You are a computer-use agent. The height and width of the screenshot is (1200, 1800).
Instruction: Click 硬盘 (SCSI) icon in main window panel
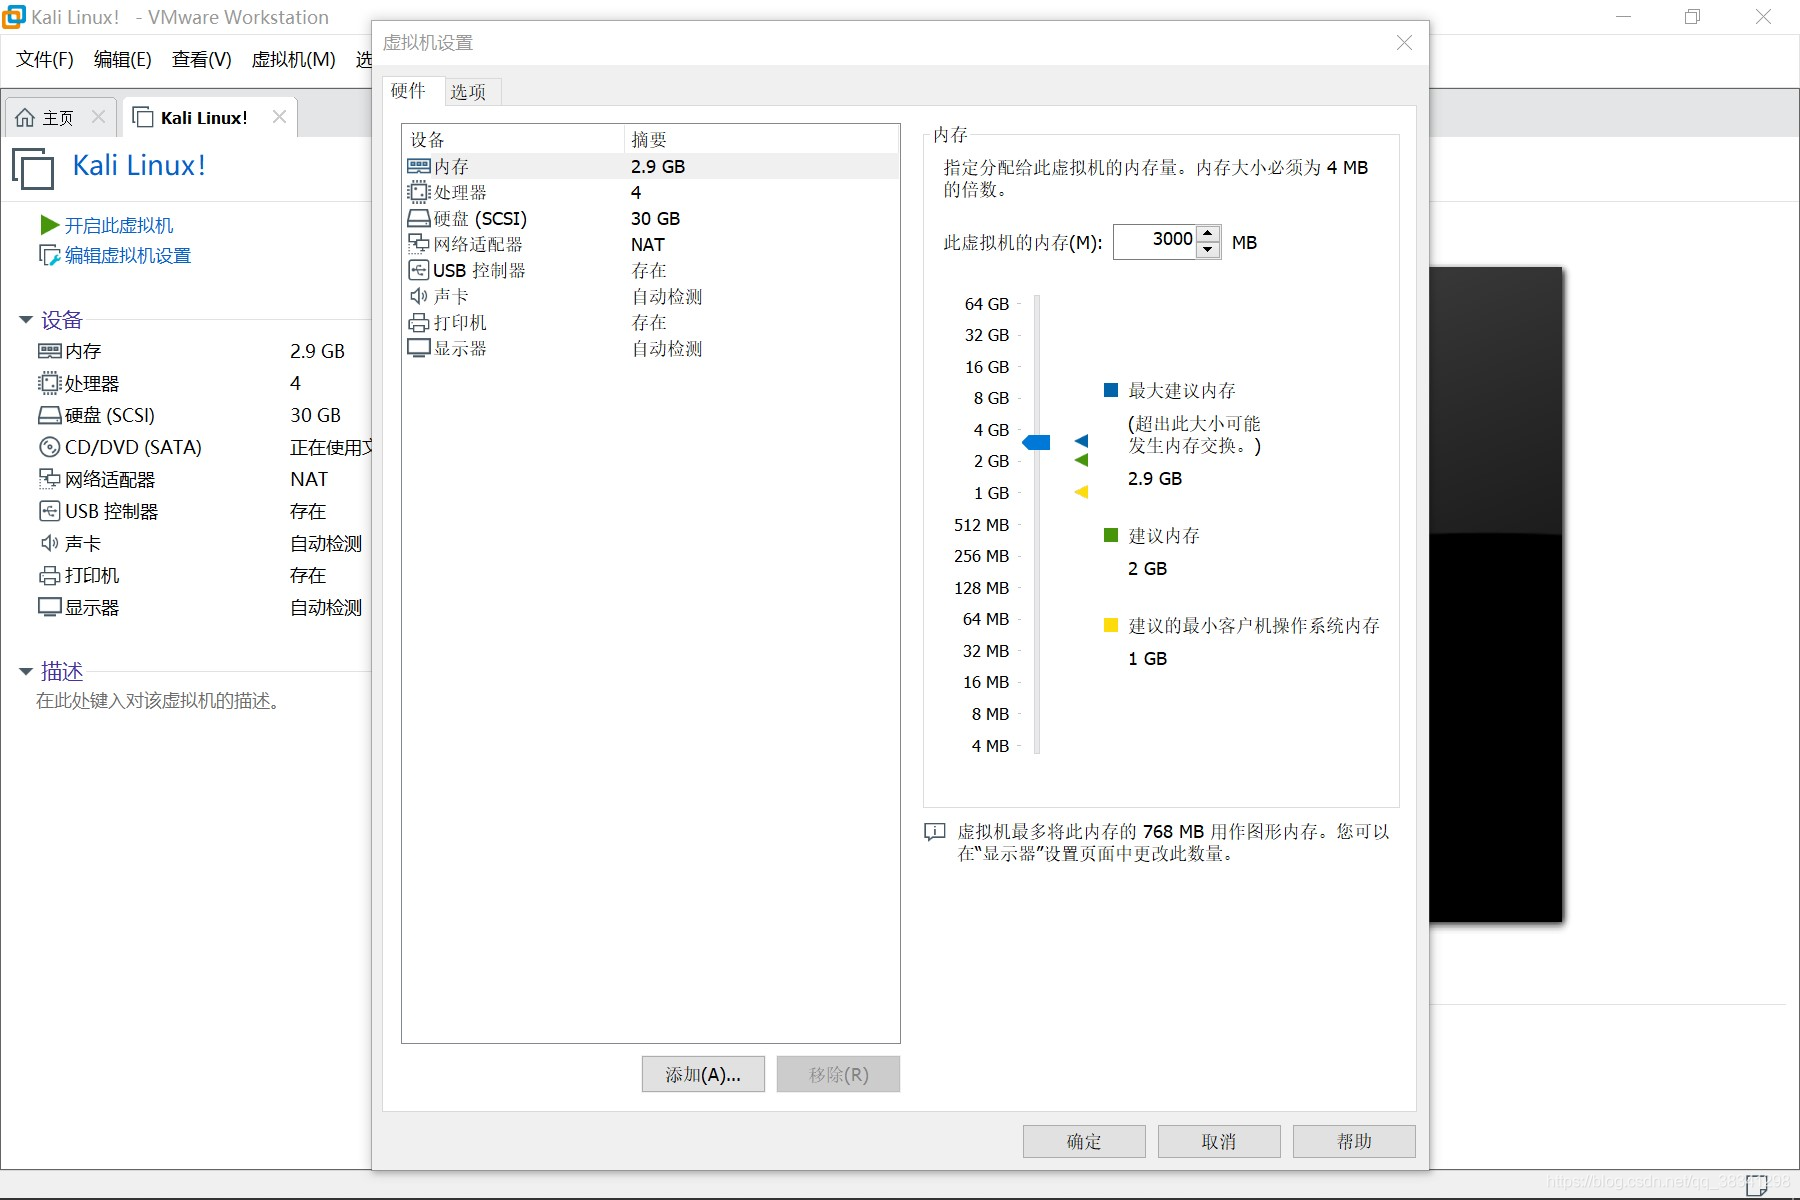[50, 415]
